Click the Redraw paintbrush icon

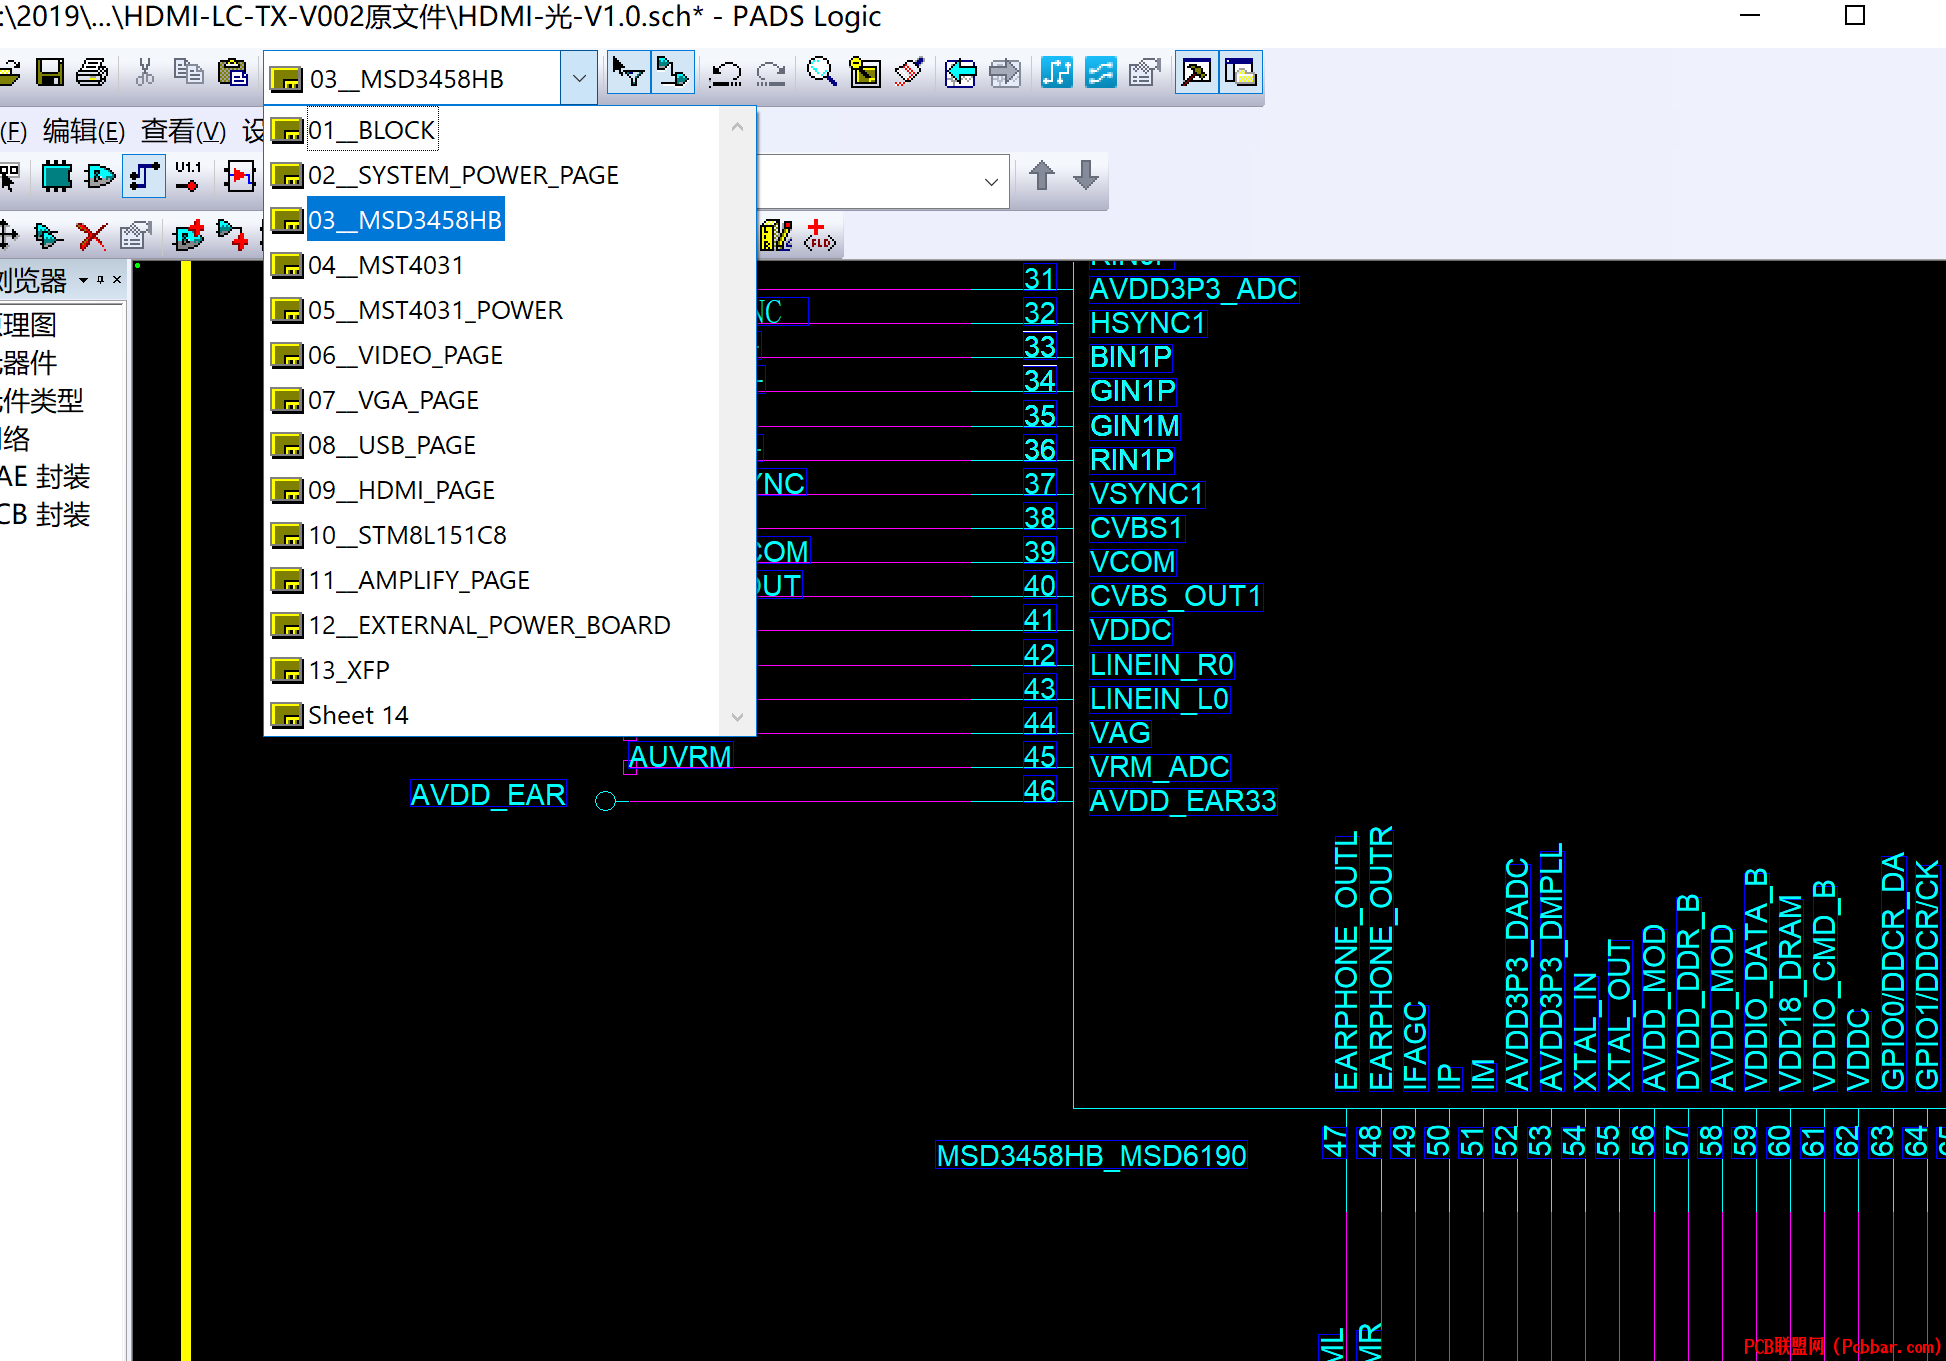coord(909,72)
